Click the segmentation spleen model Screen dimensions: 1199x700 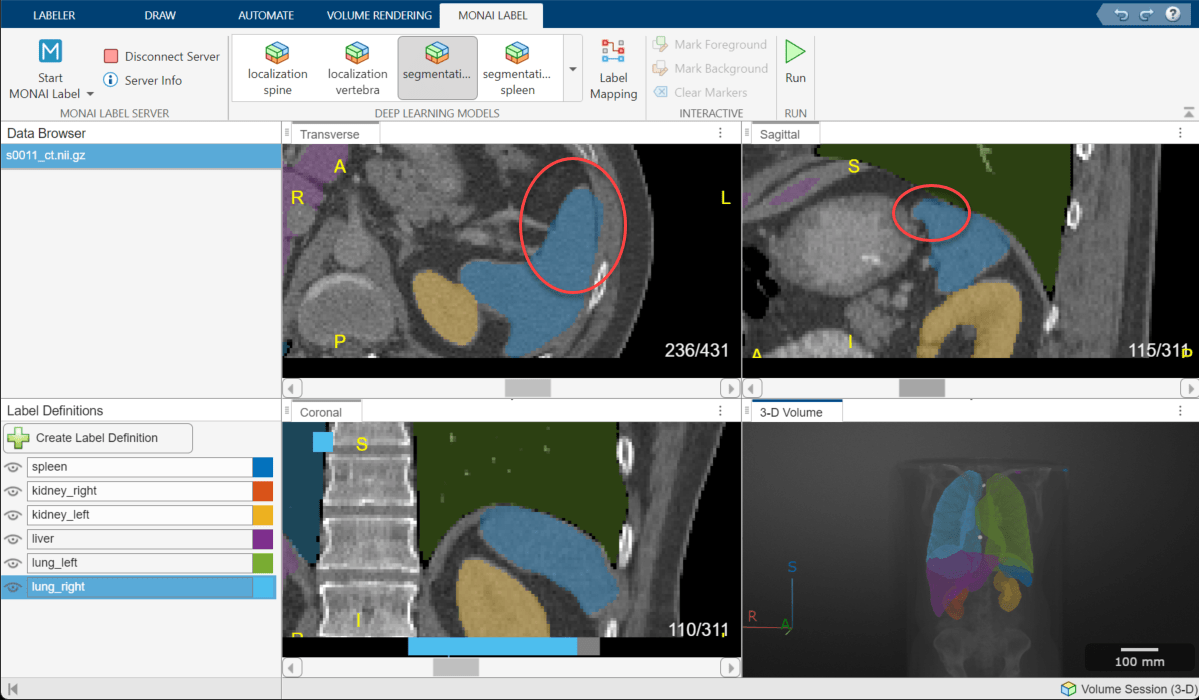point(517,66)
